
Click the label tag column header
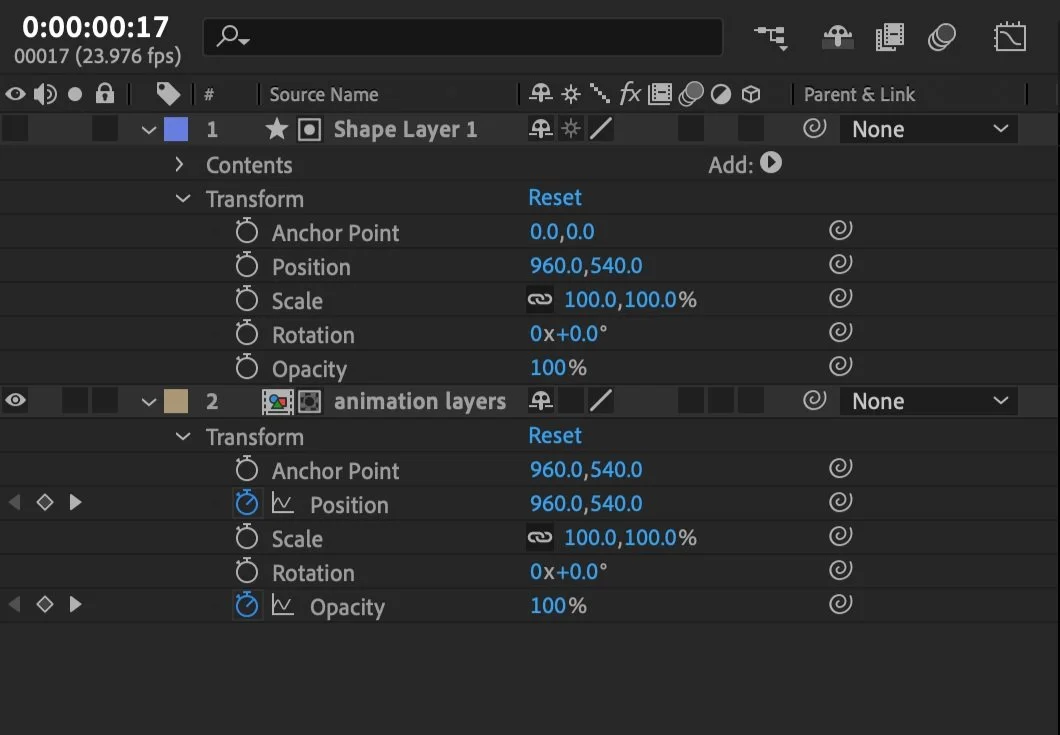tap(168, 94)
